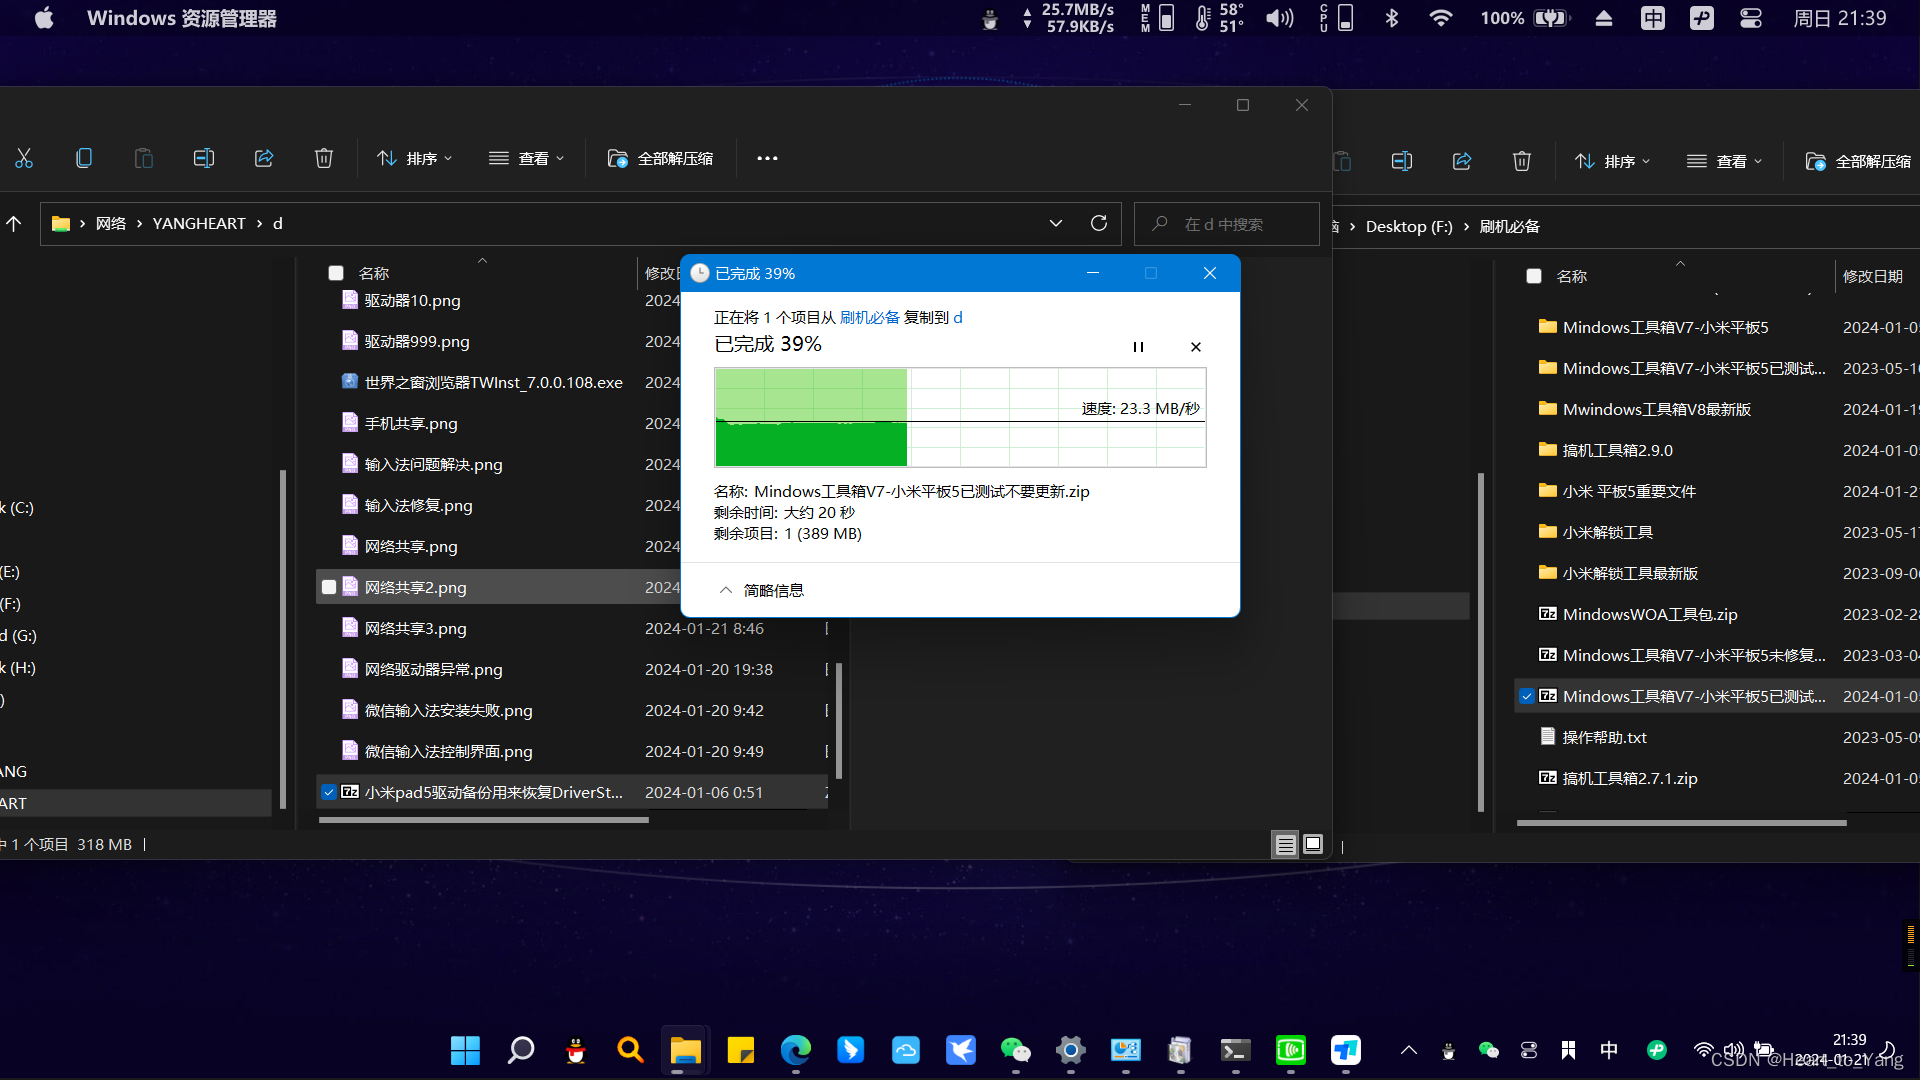Click vertical scrollbar of left file list
Image resolution: width=1920 pixels, height=1080 pixels.
click(x=839, y=720)
